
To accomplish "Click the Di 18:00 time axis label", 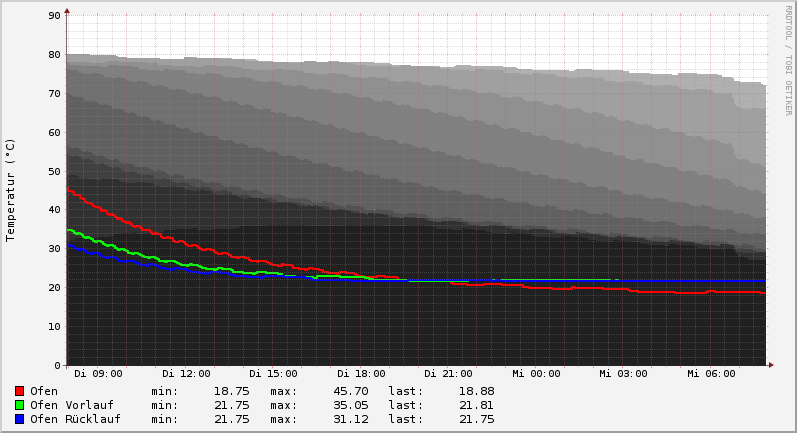I will click(x=361, y=374).
